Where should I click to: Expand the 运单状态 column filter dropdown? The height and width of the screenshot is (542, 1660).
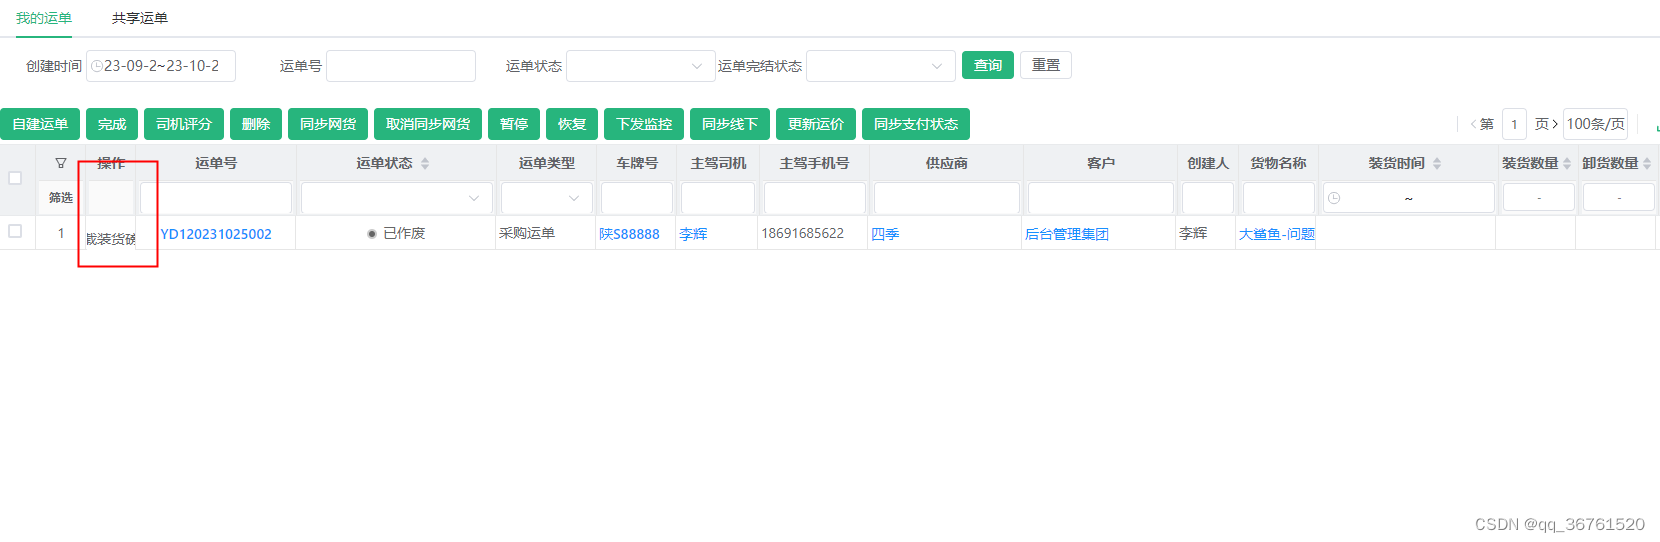coord(397,198)
